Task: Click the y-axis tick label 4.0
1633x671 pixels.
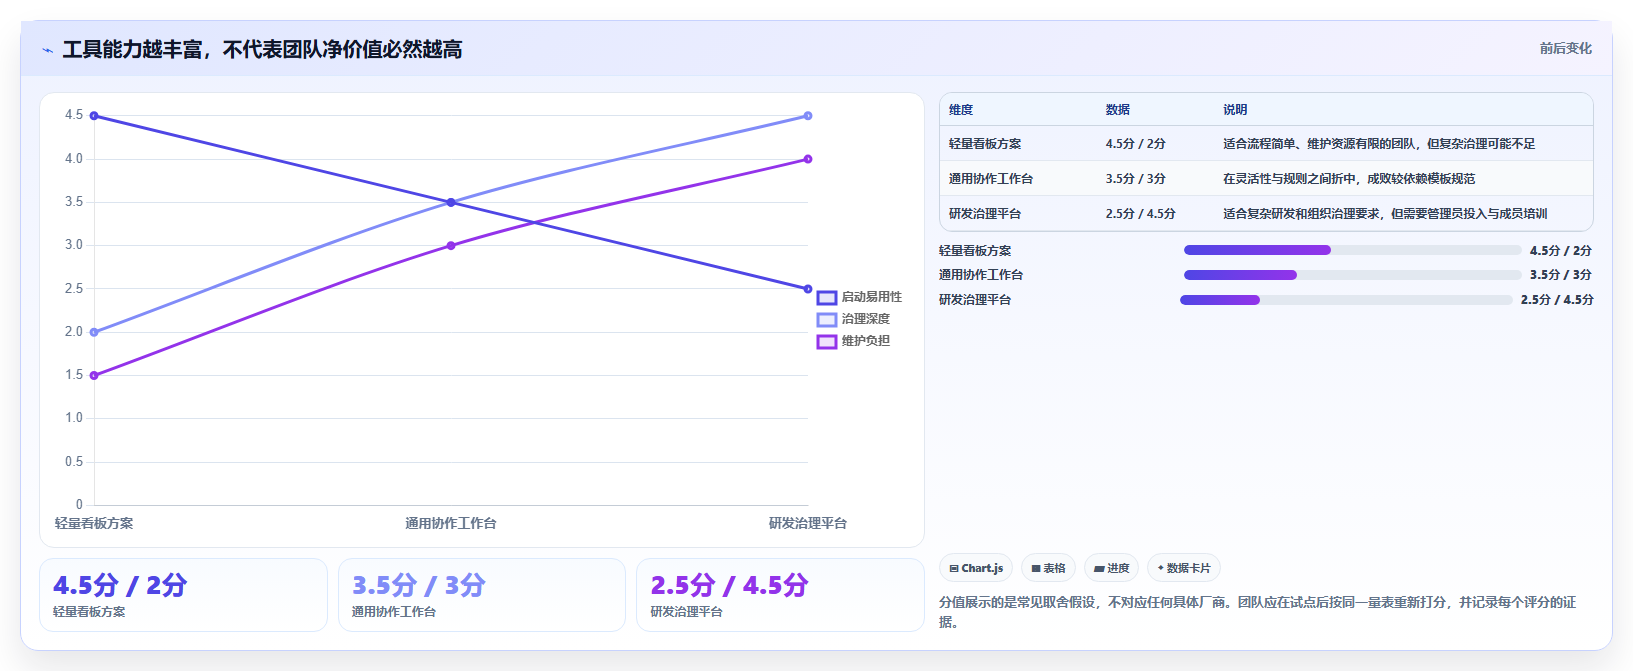Action: (x=74, y=159)
